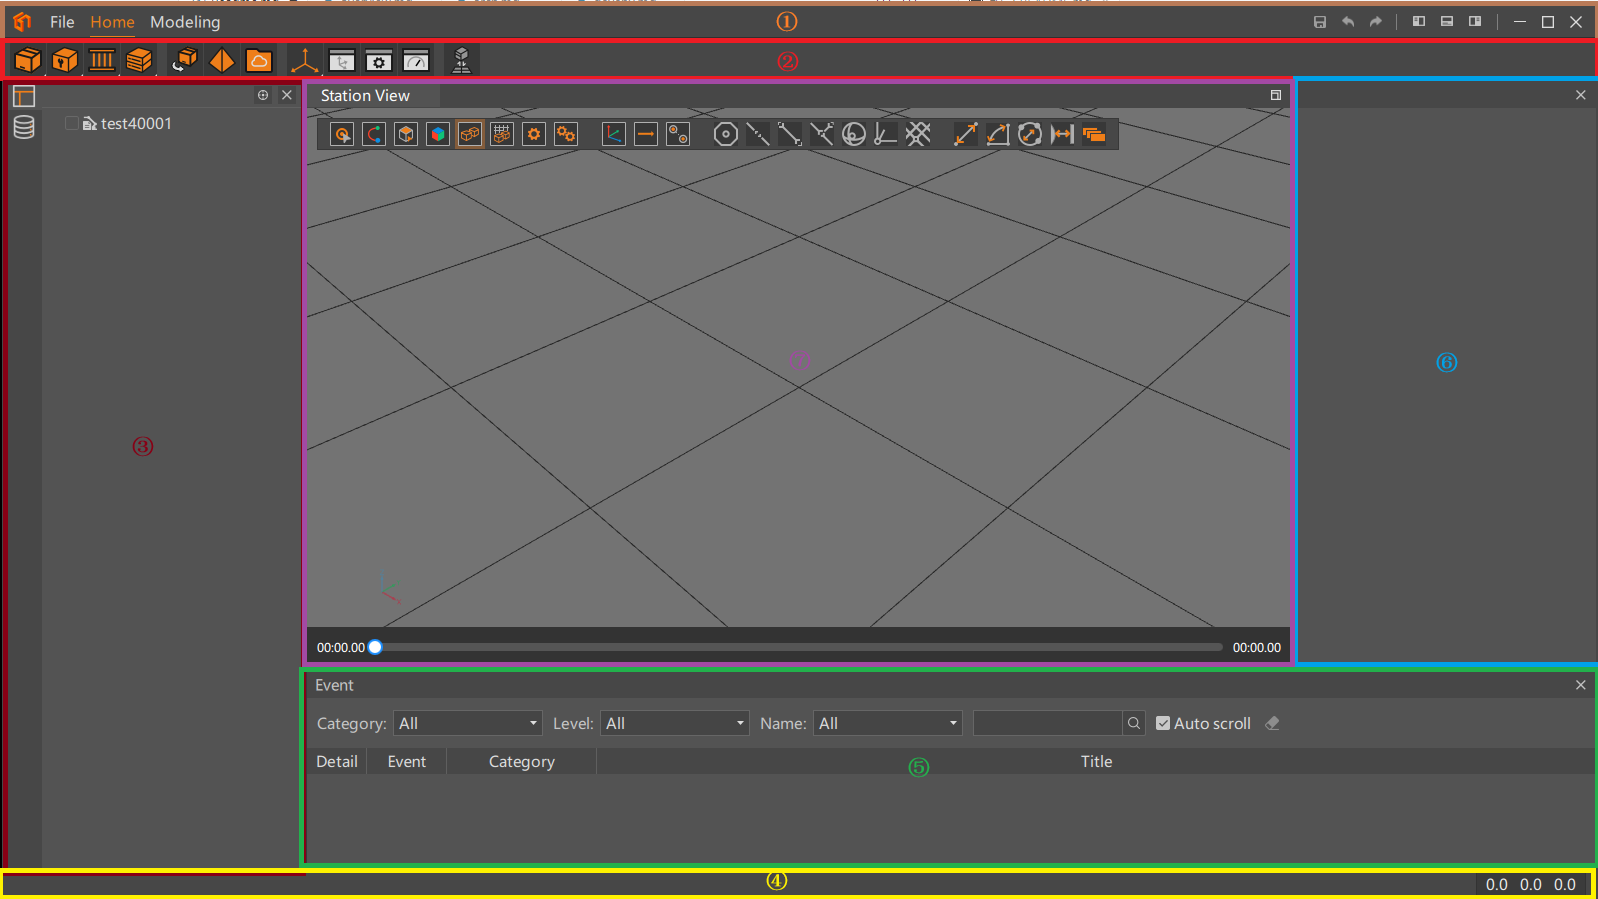Click the orange cloud folder icon

tap(259, 61)
